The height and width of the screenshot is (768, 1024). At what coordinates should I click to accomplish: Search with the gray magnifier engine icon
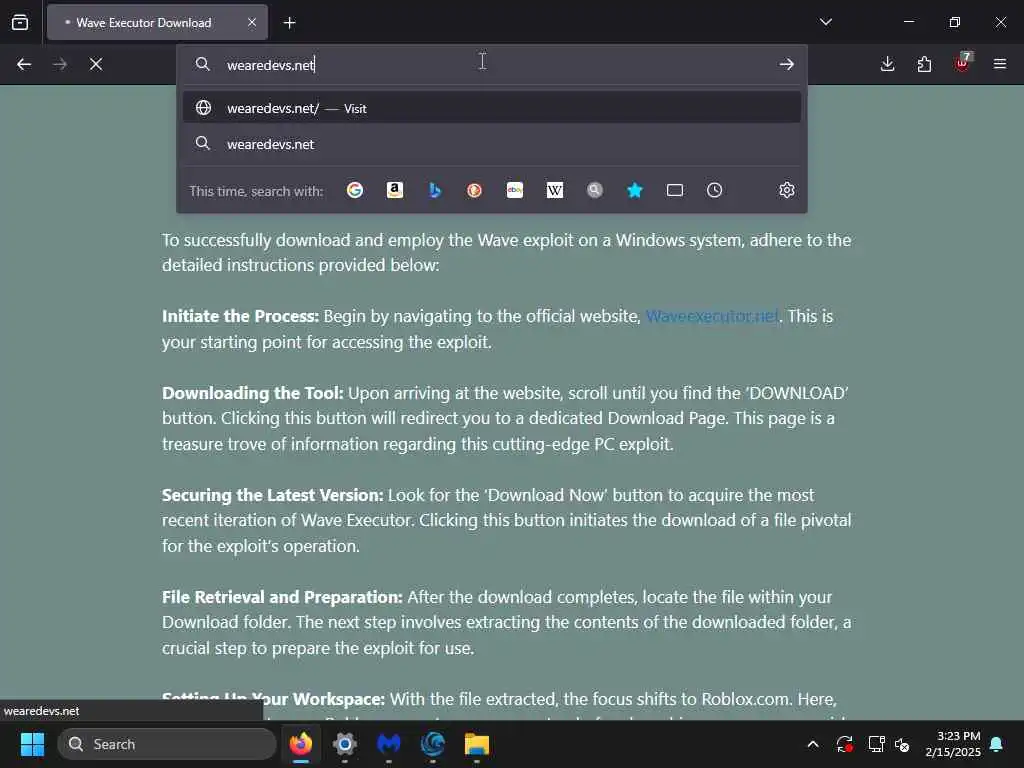pyautogui.click(x=594, y=190)
